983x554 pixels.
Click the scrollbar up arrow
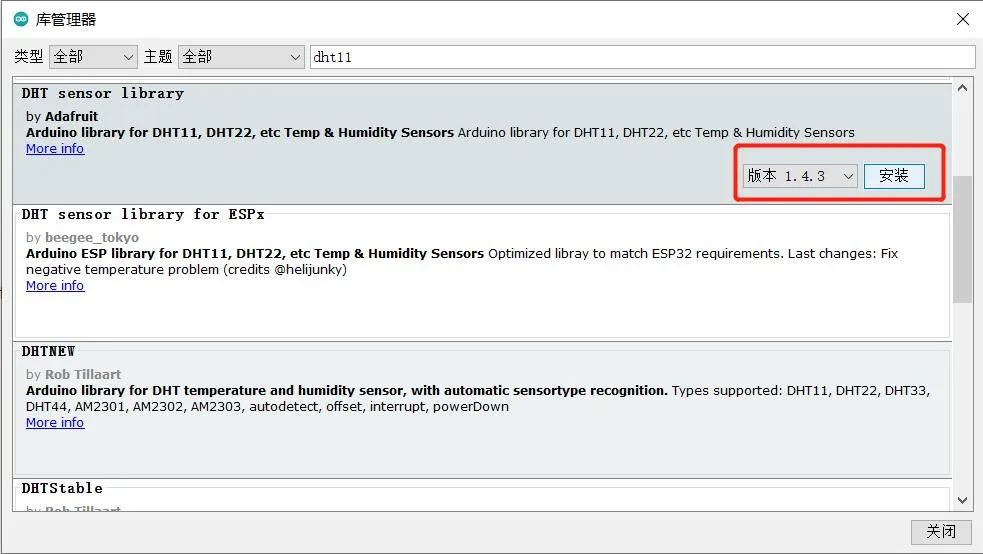pyautogui.click(x=962, y=88)
